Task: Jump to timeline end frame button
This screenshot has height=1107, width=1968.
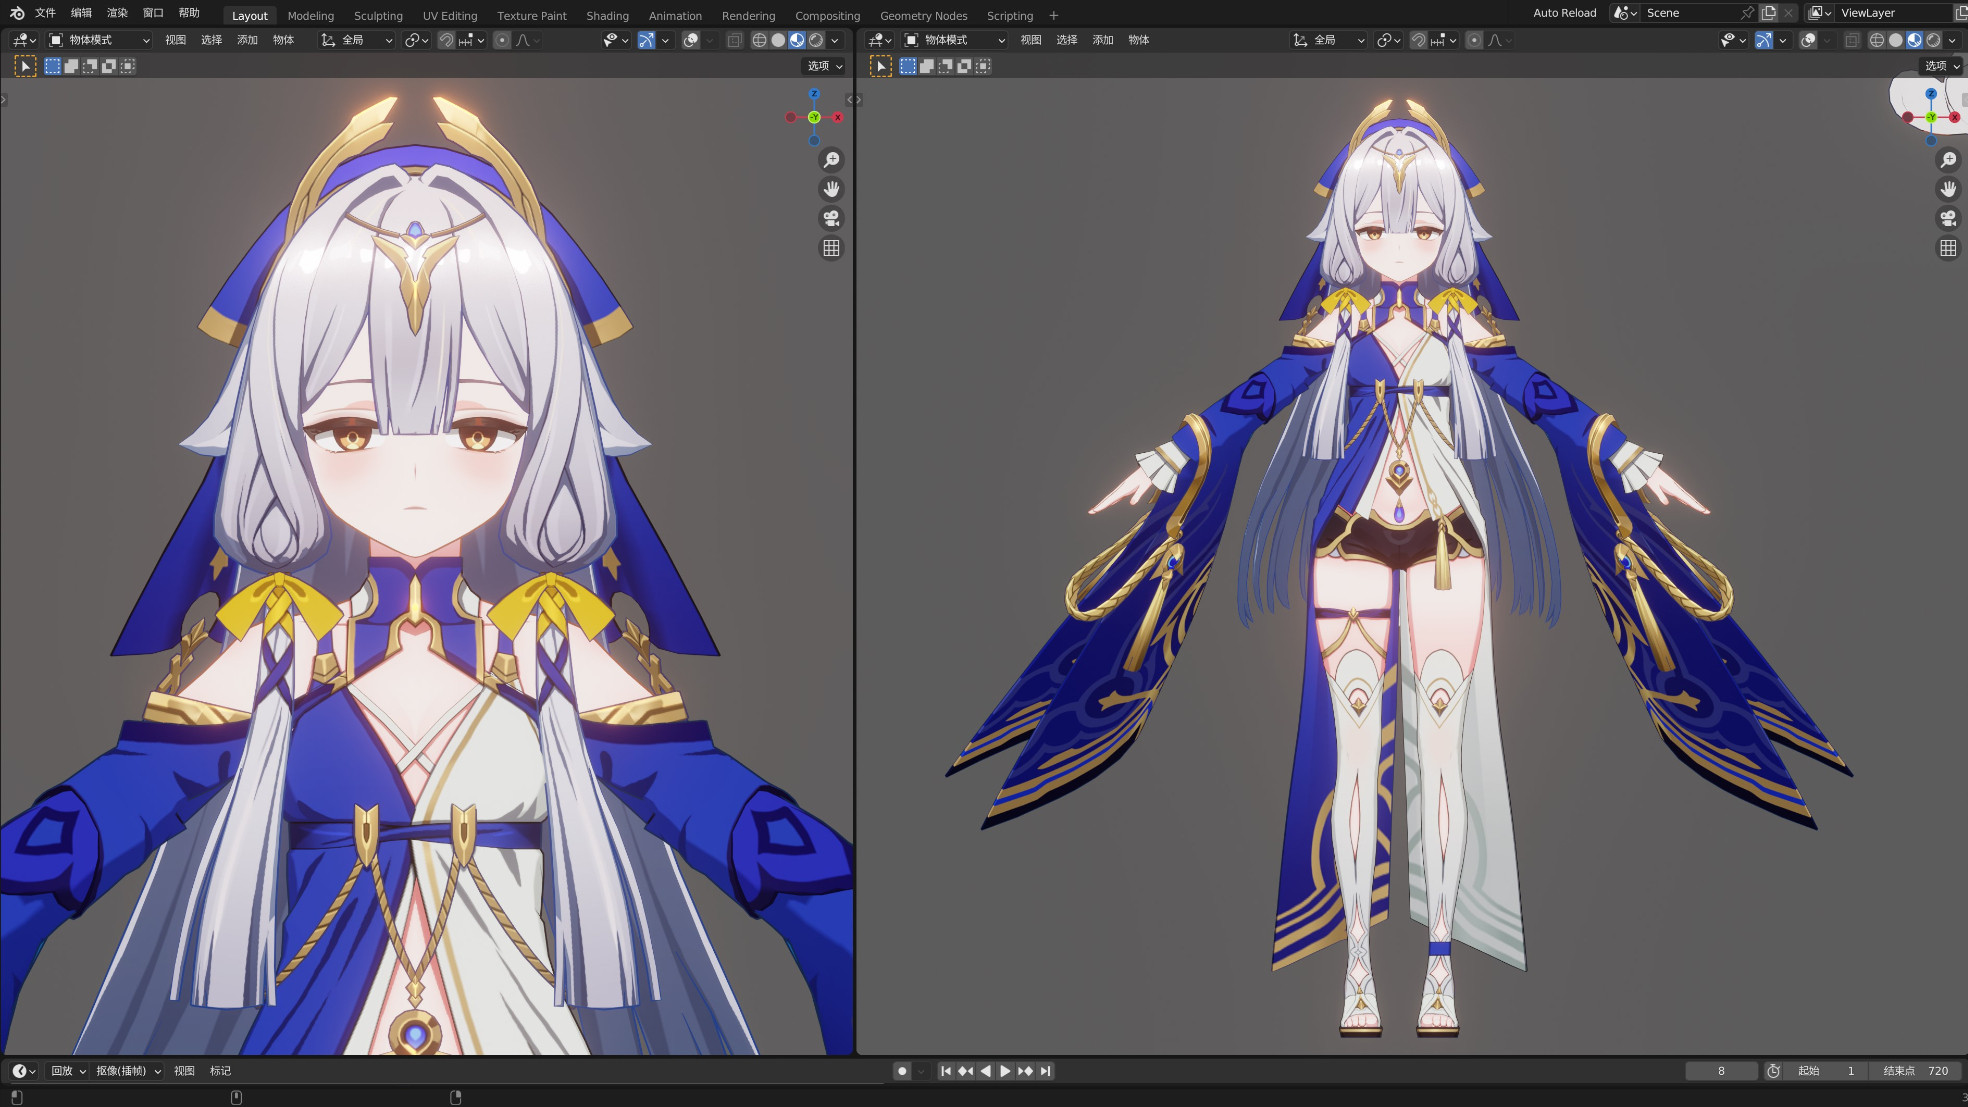Action: point(1045,1071)
